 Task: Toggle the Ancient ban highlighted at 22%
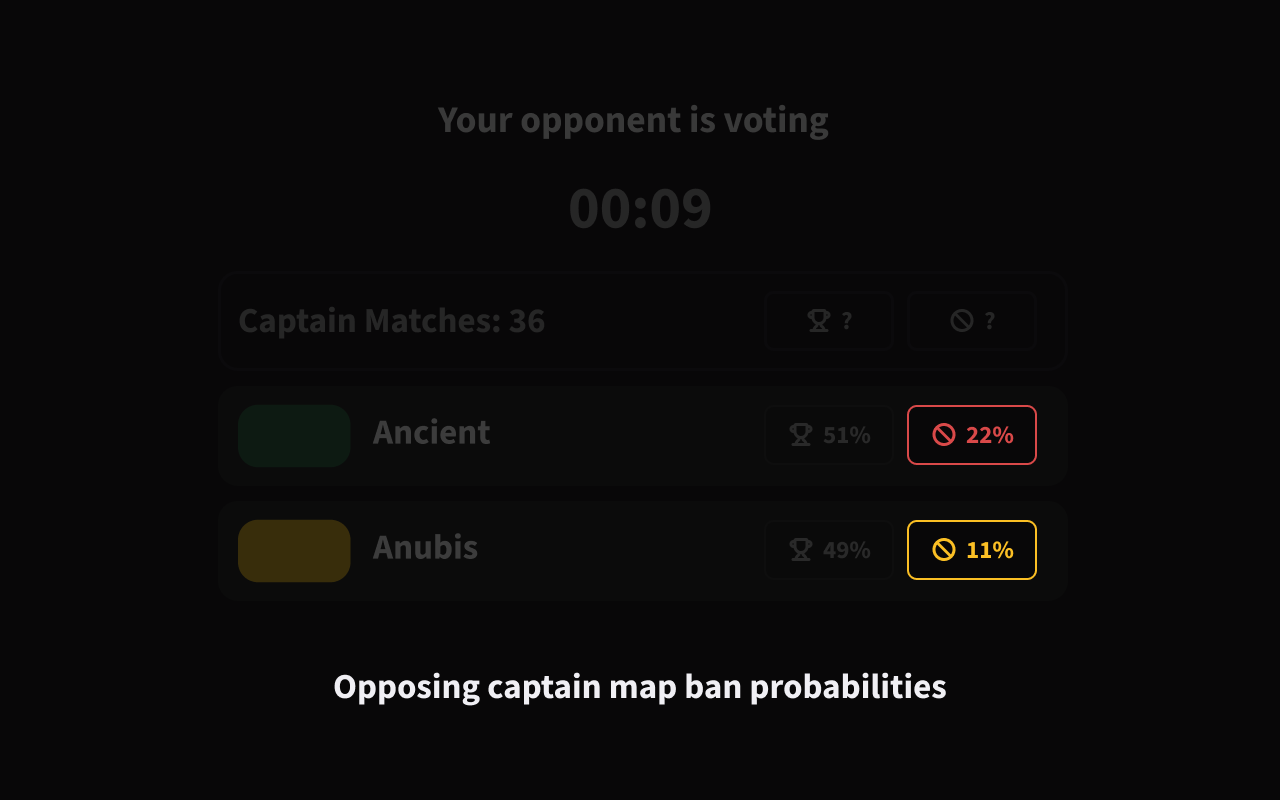point(971,435)
